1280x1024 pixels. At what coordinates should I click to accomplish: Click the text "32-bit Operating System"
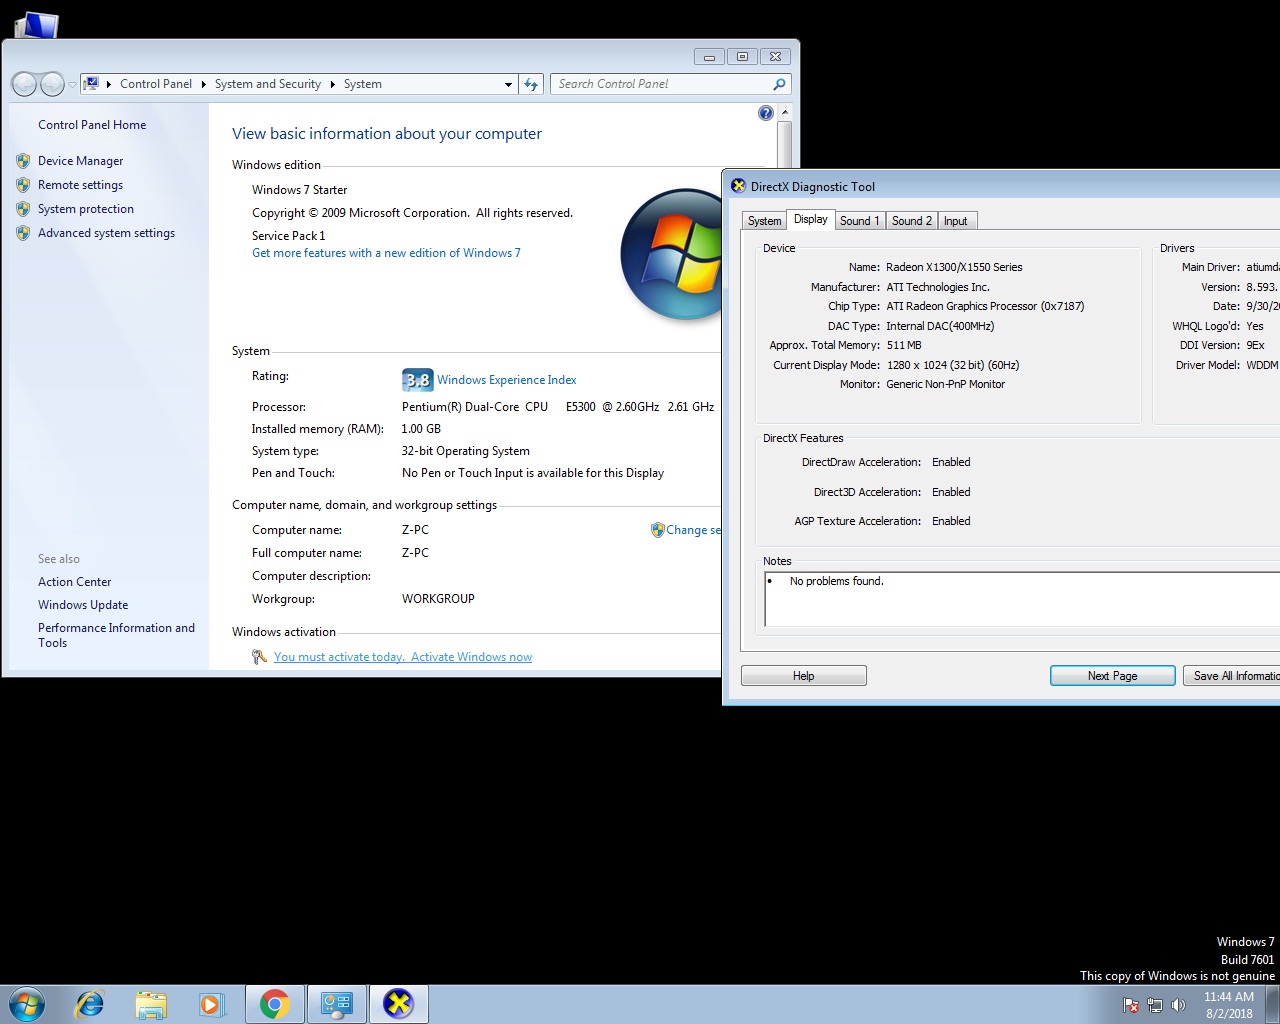[466, 451]
